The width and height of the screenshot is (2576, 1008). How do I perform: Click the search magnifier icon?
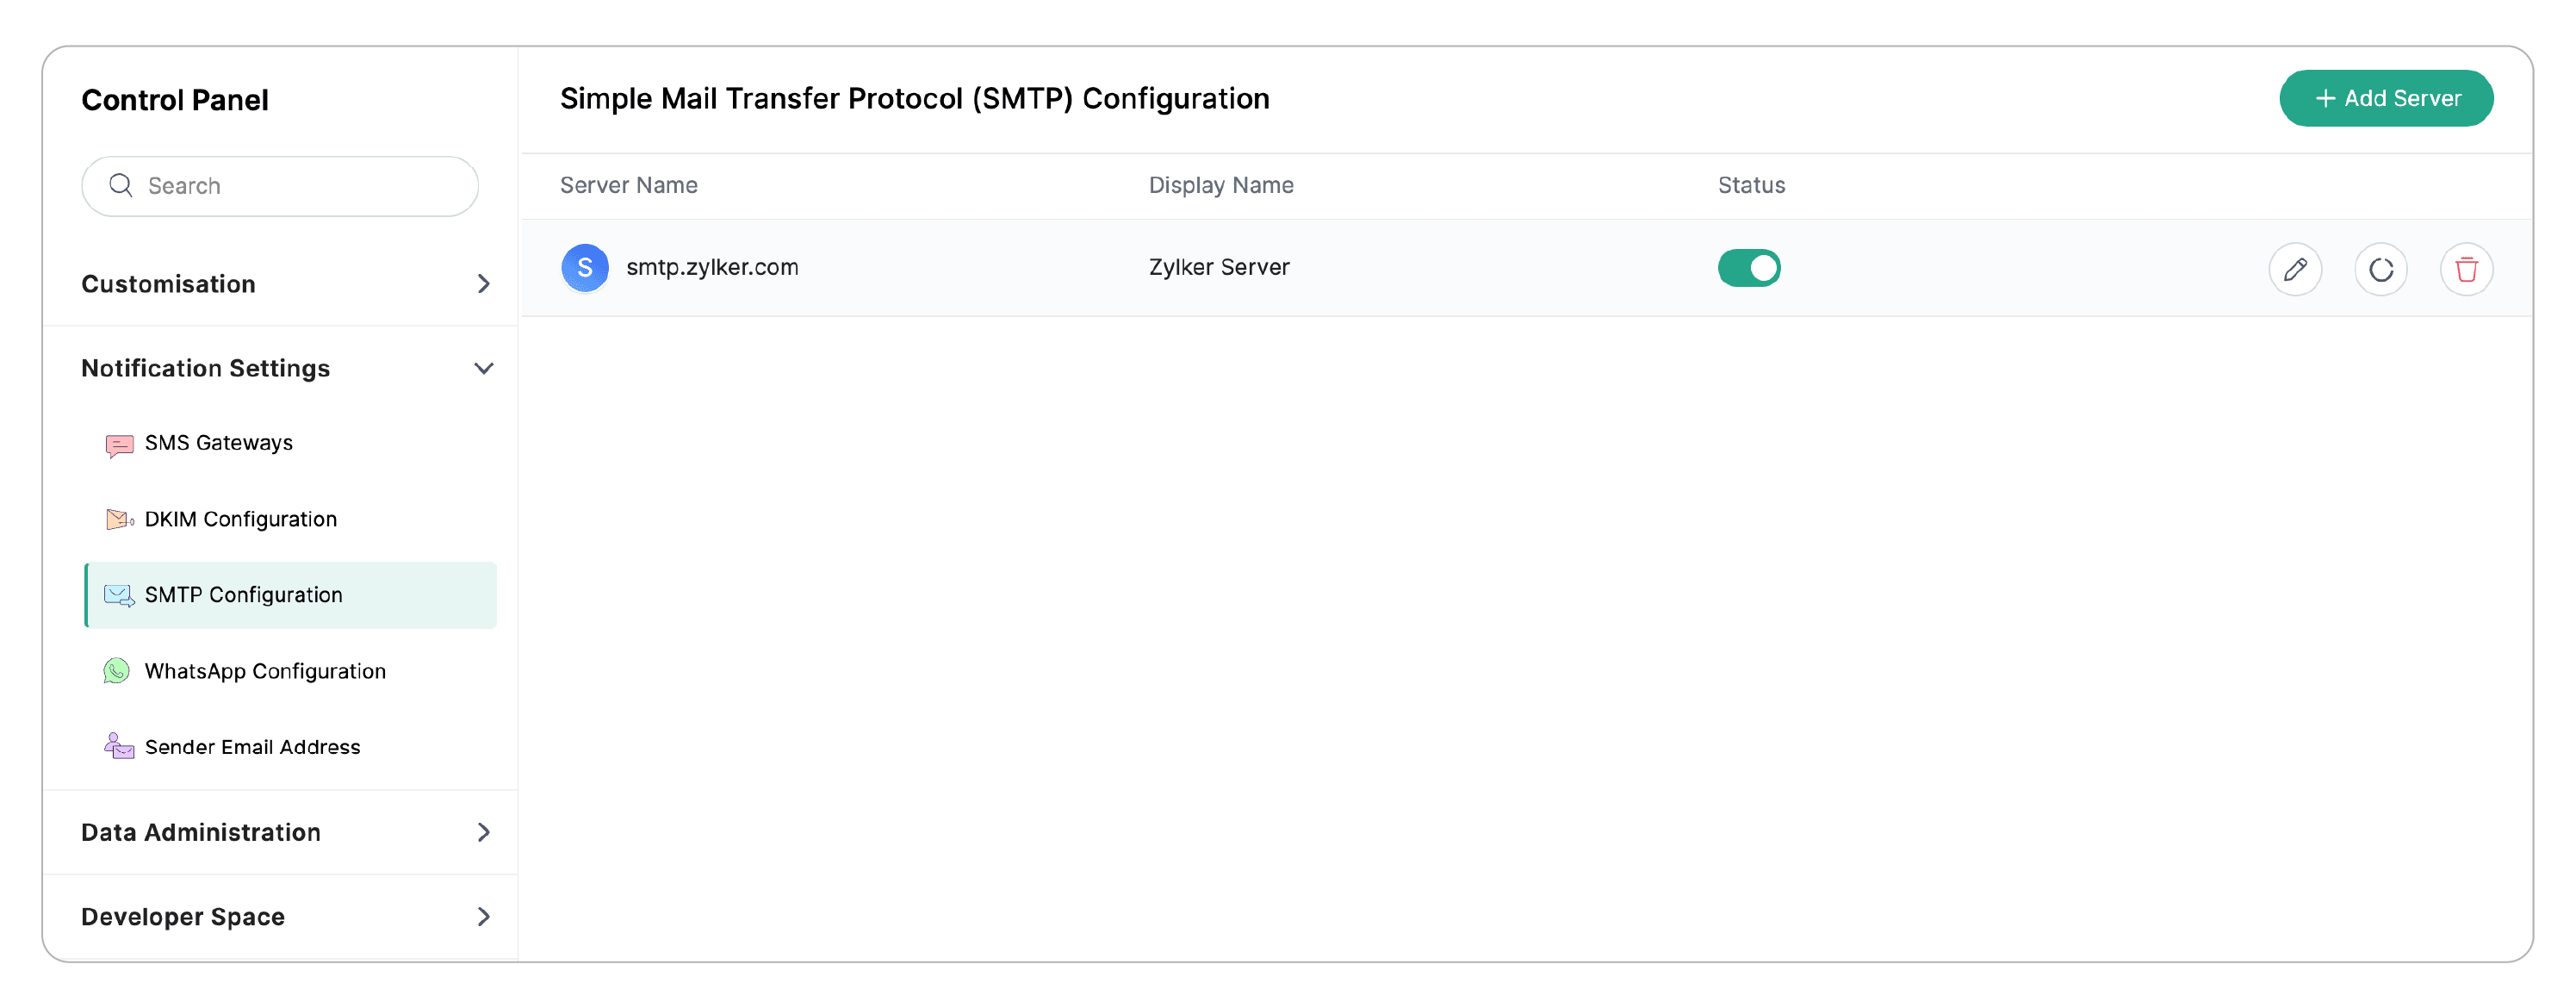pos(121,185)
